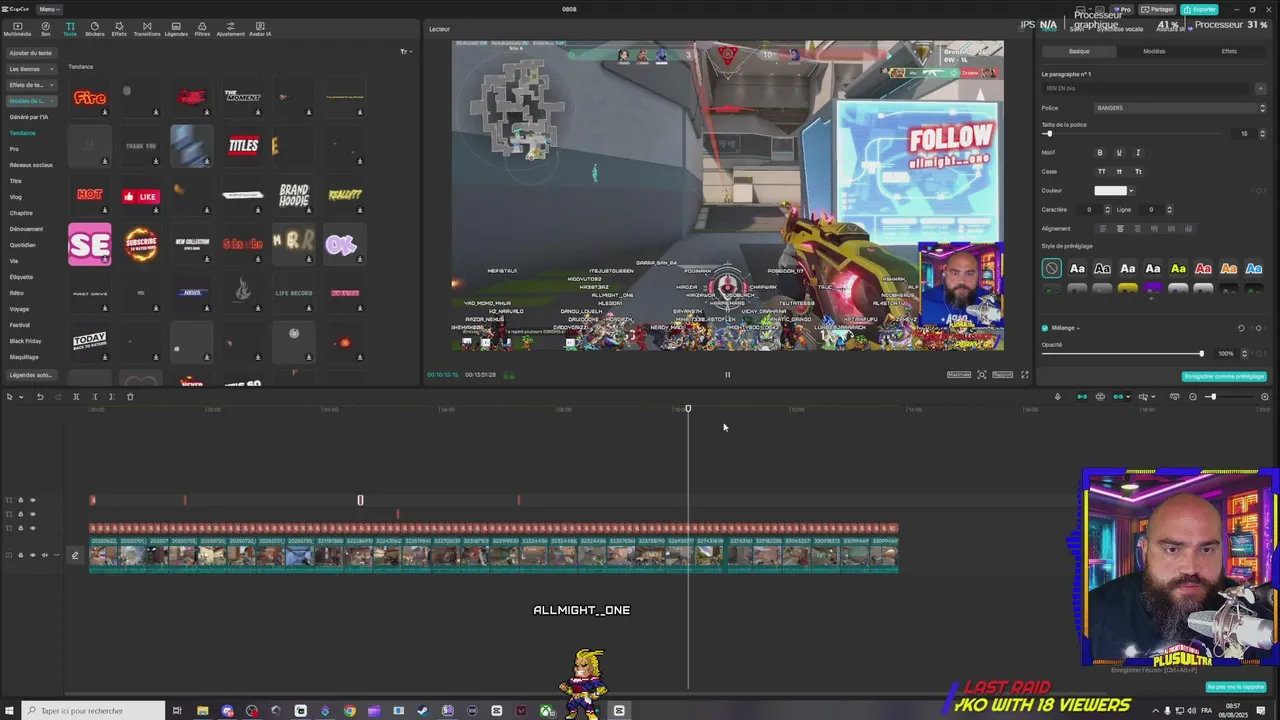Open the Filtres panel
The image size is (1280, 720).
[x=202, y=29]
